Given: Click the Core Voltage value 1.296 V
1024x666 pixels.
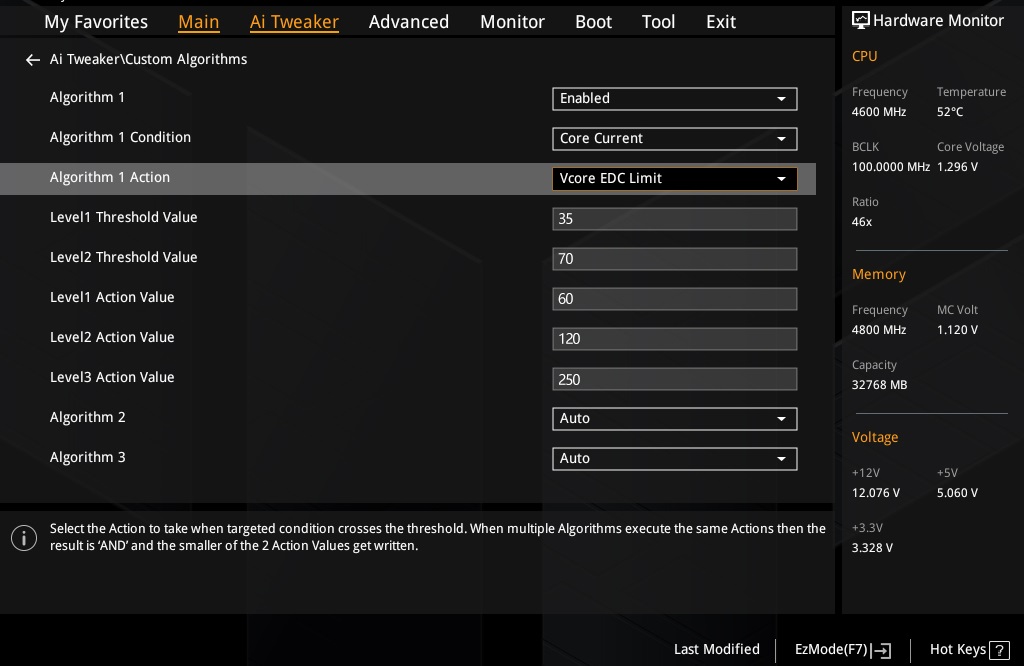Looking at the screenshot, I should pos(957,167).
